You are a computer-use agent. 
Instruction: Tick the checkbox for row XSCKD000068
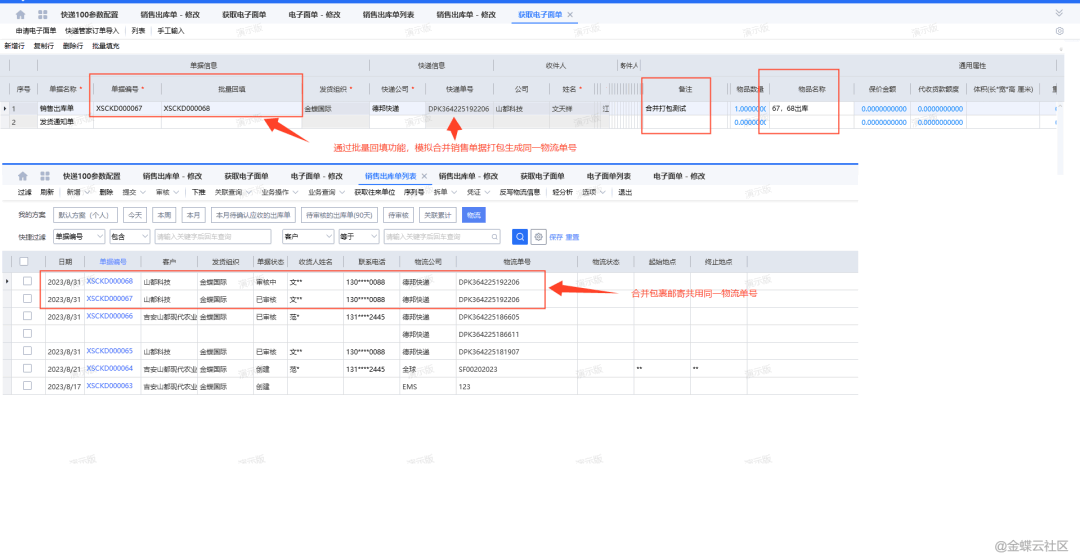click(28, 282)
